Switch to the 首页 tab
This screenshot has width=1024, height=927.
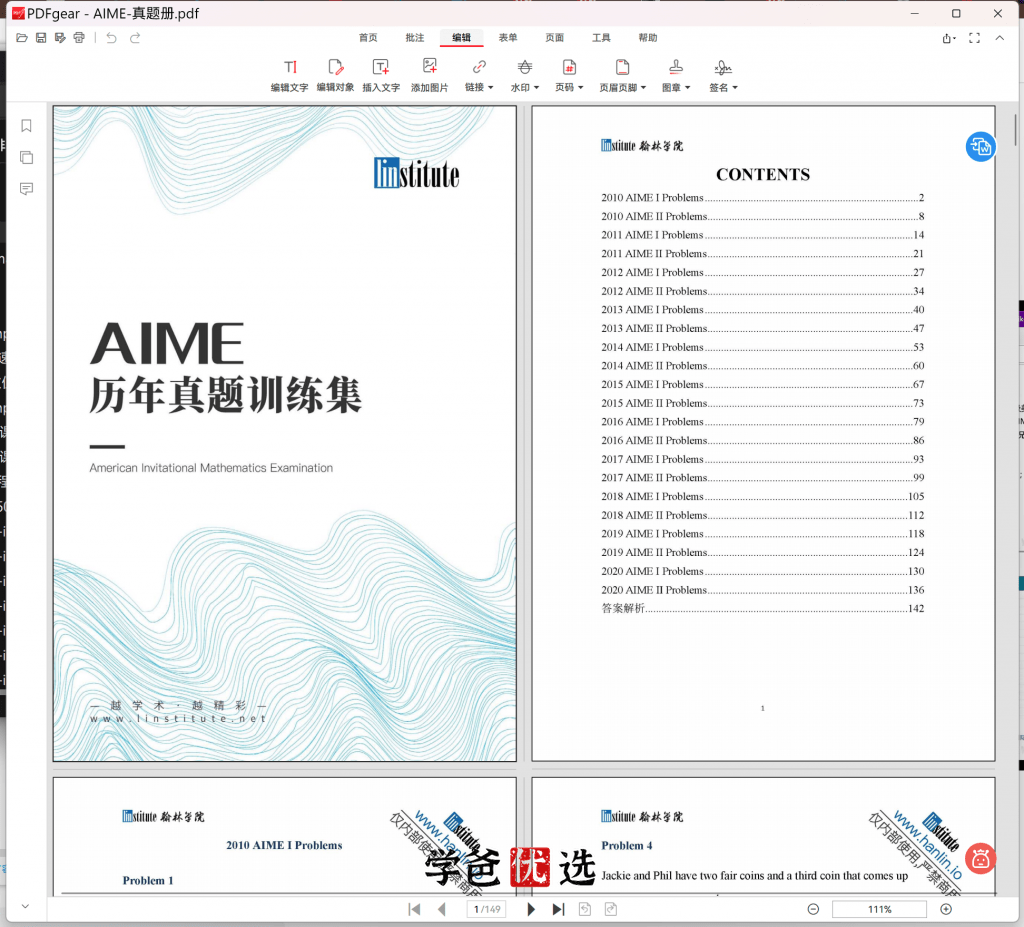coord(368,38)
